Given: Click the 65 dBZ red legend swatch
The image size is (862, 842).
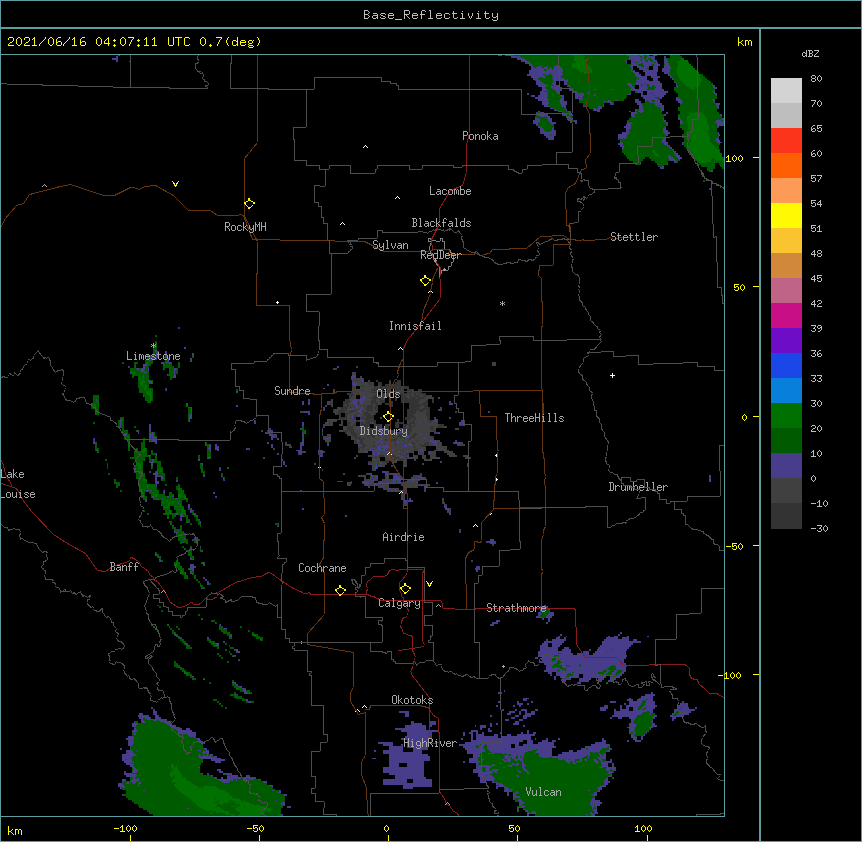Looking at the screenshot, I should pos(786,140).
